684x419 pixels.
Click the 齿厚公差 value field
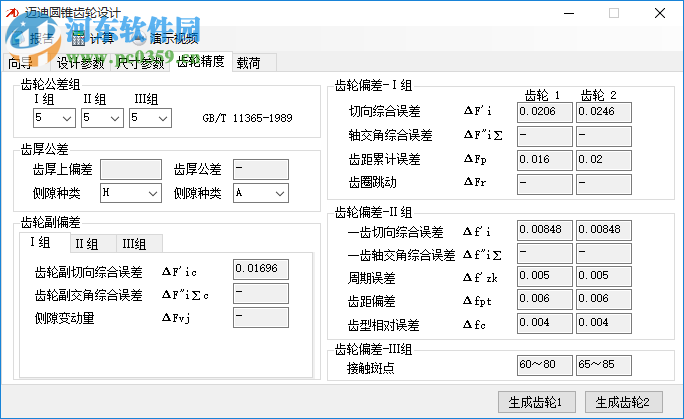pos(260,169)
